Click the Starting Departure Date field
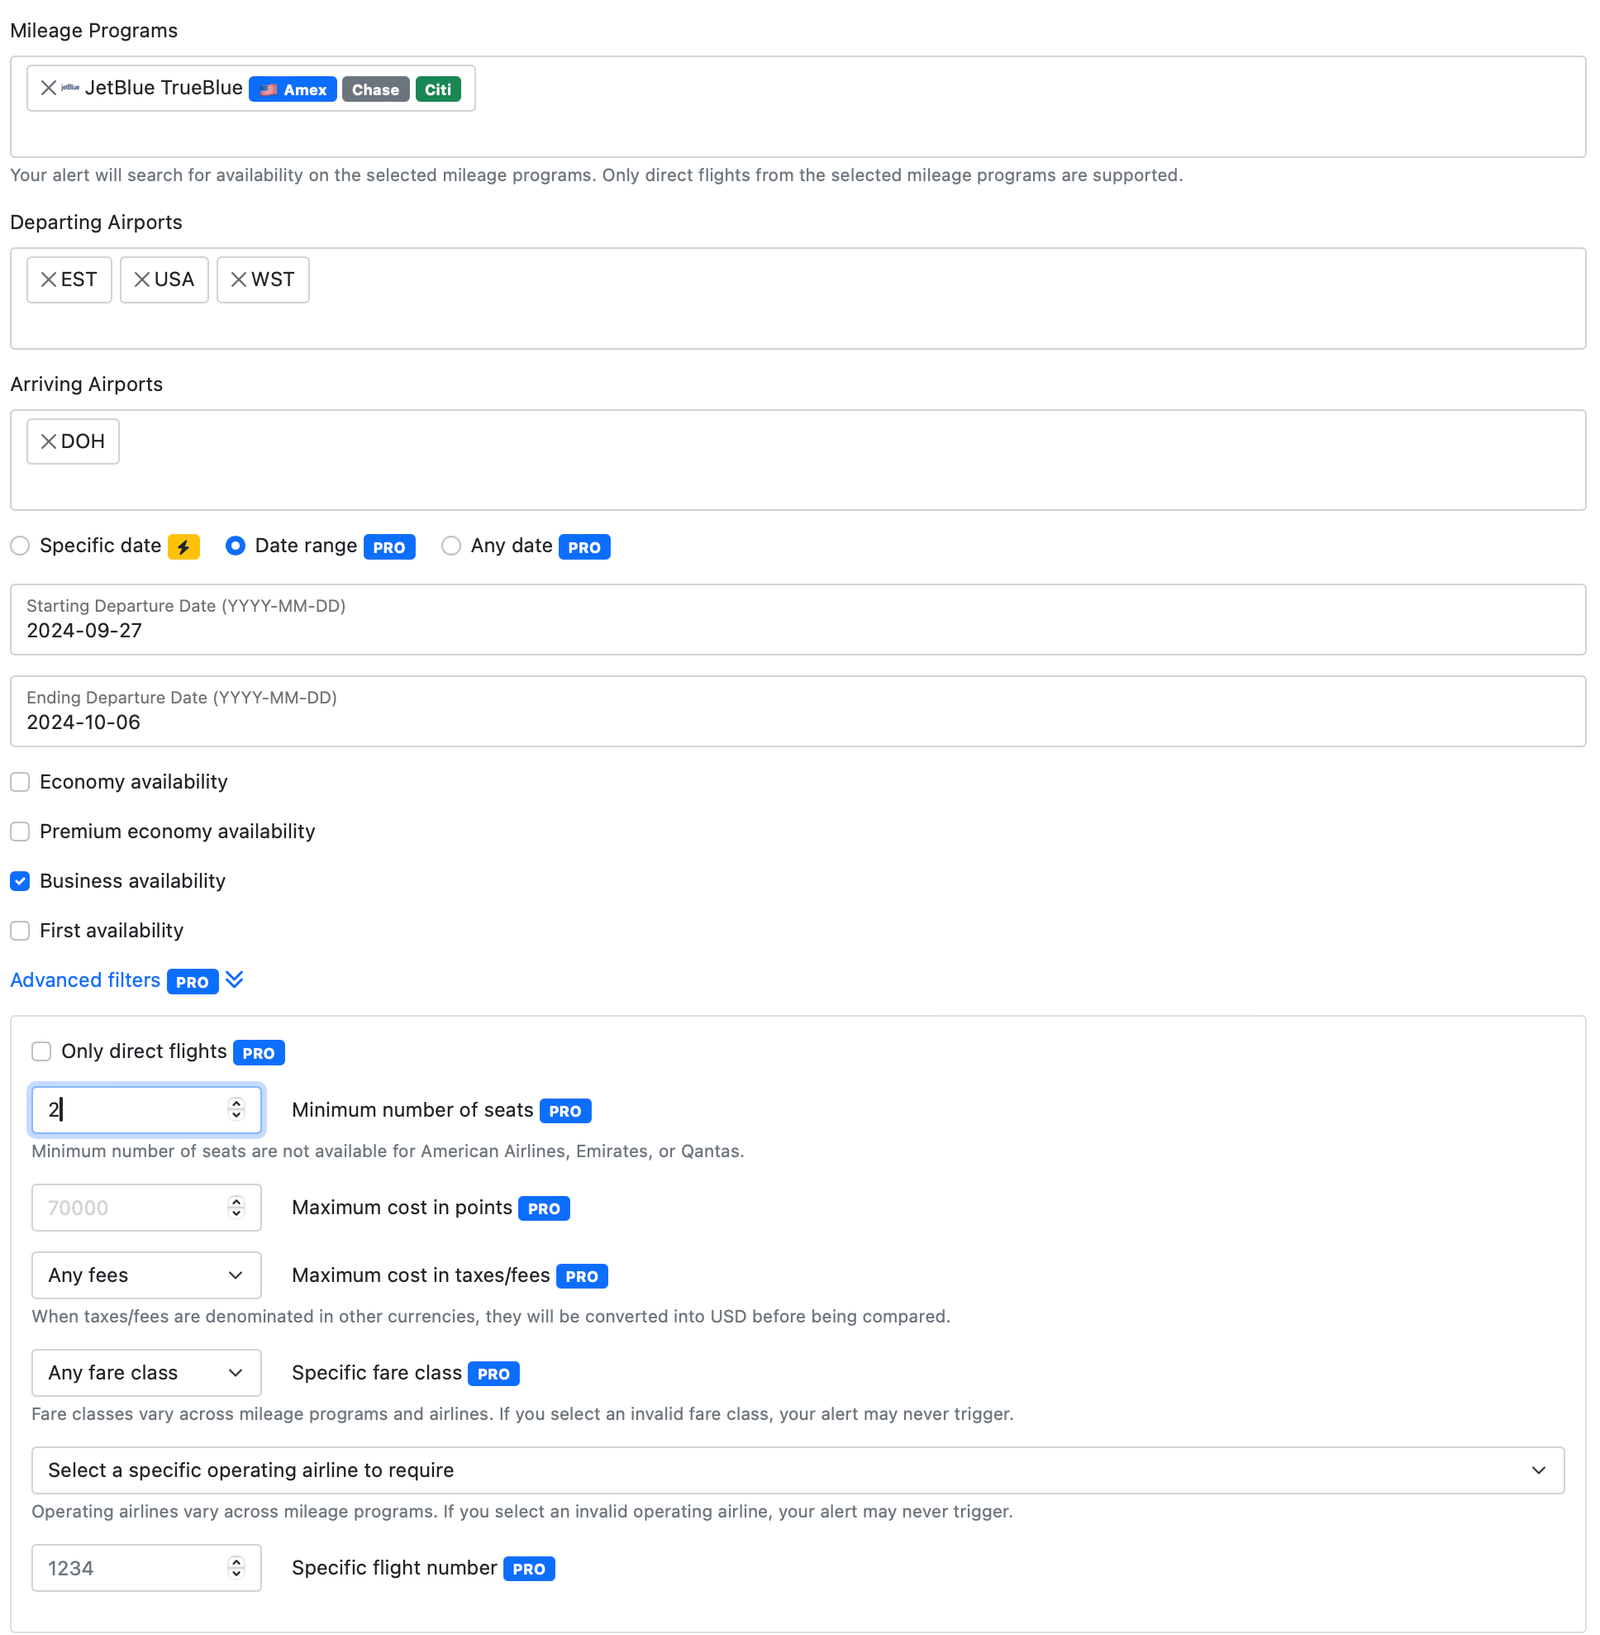 click(x=797, y=620)
